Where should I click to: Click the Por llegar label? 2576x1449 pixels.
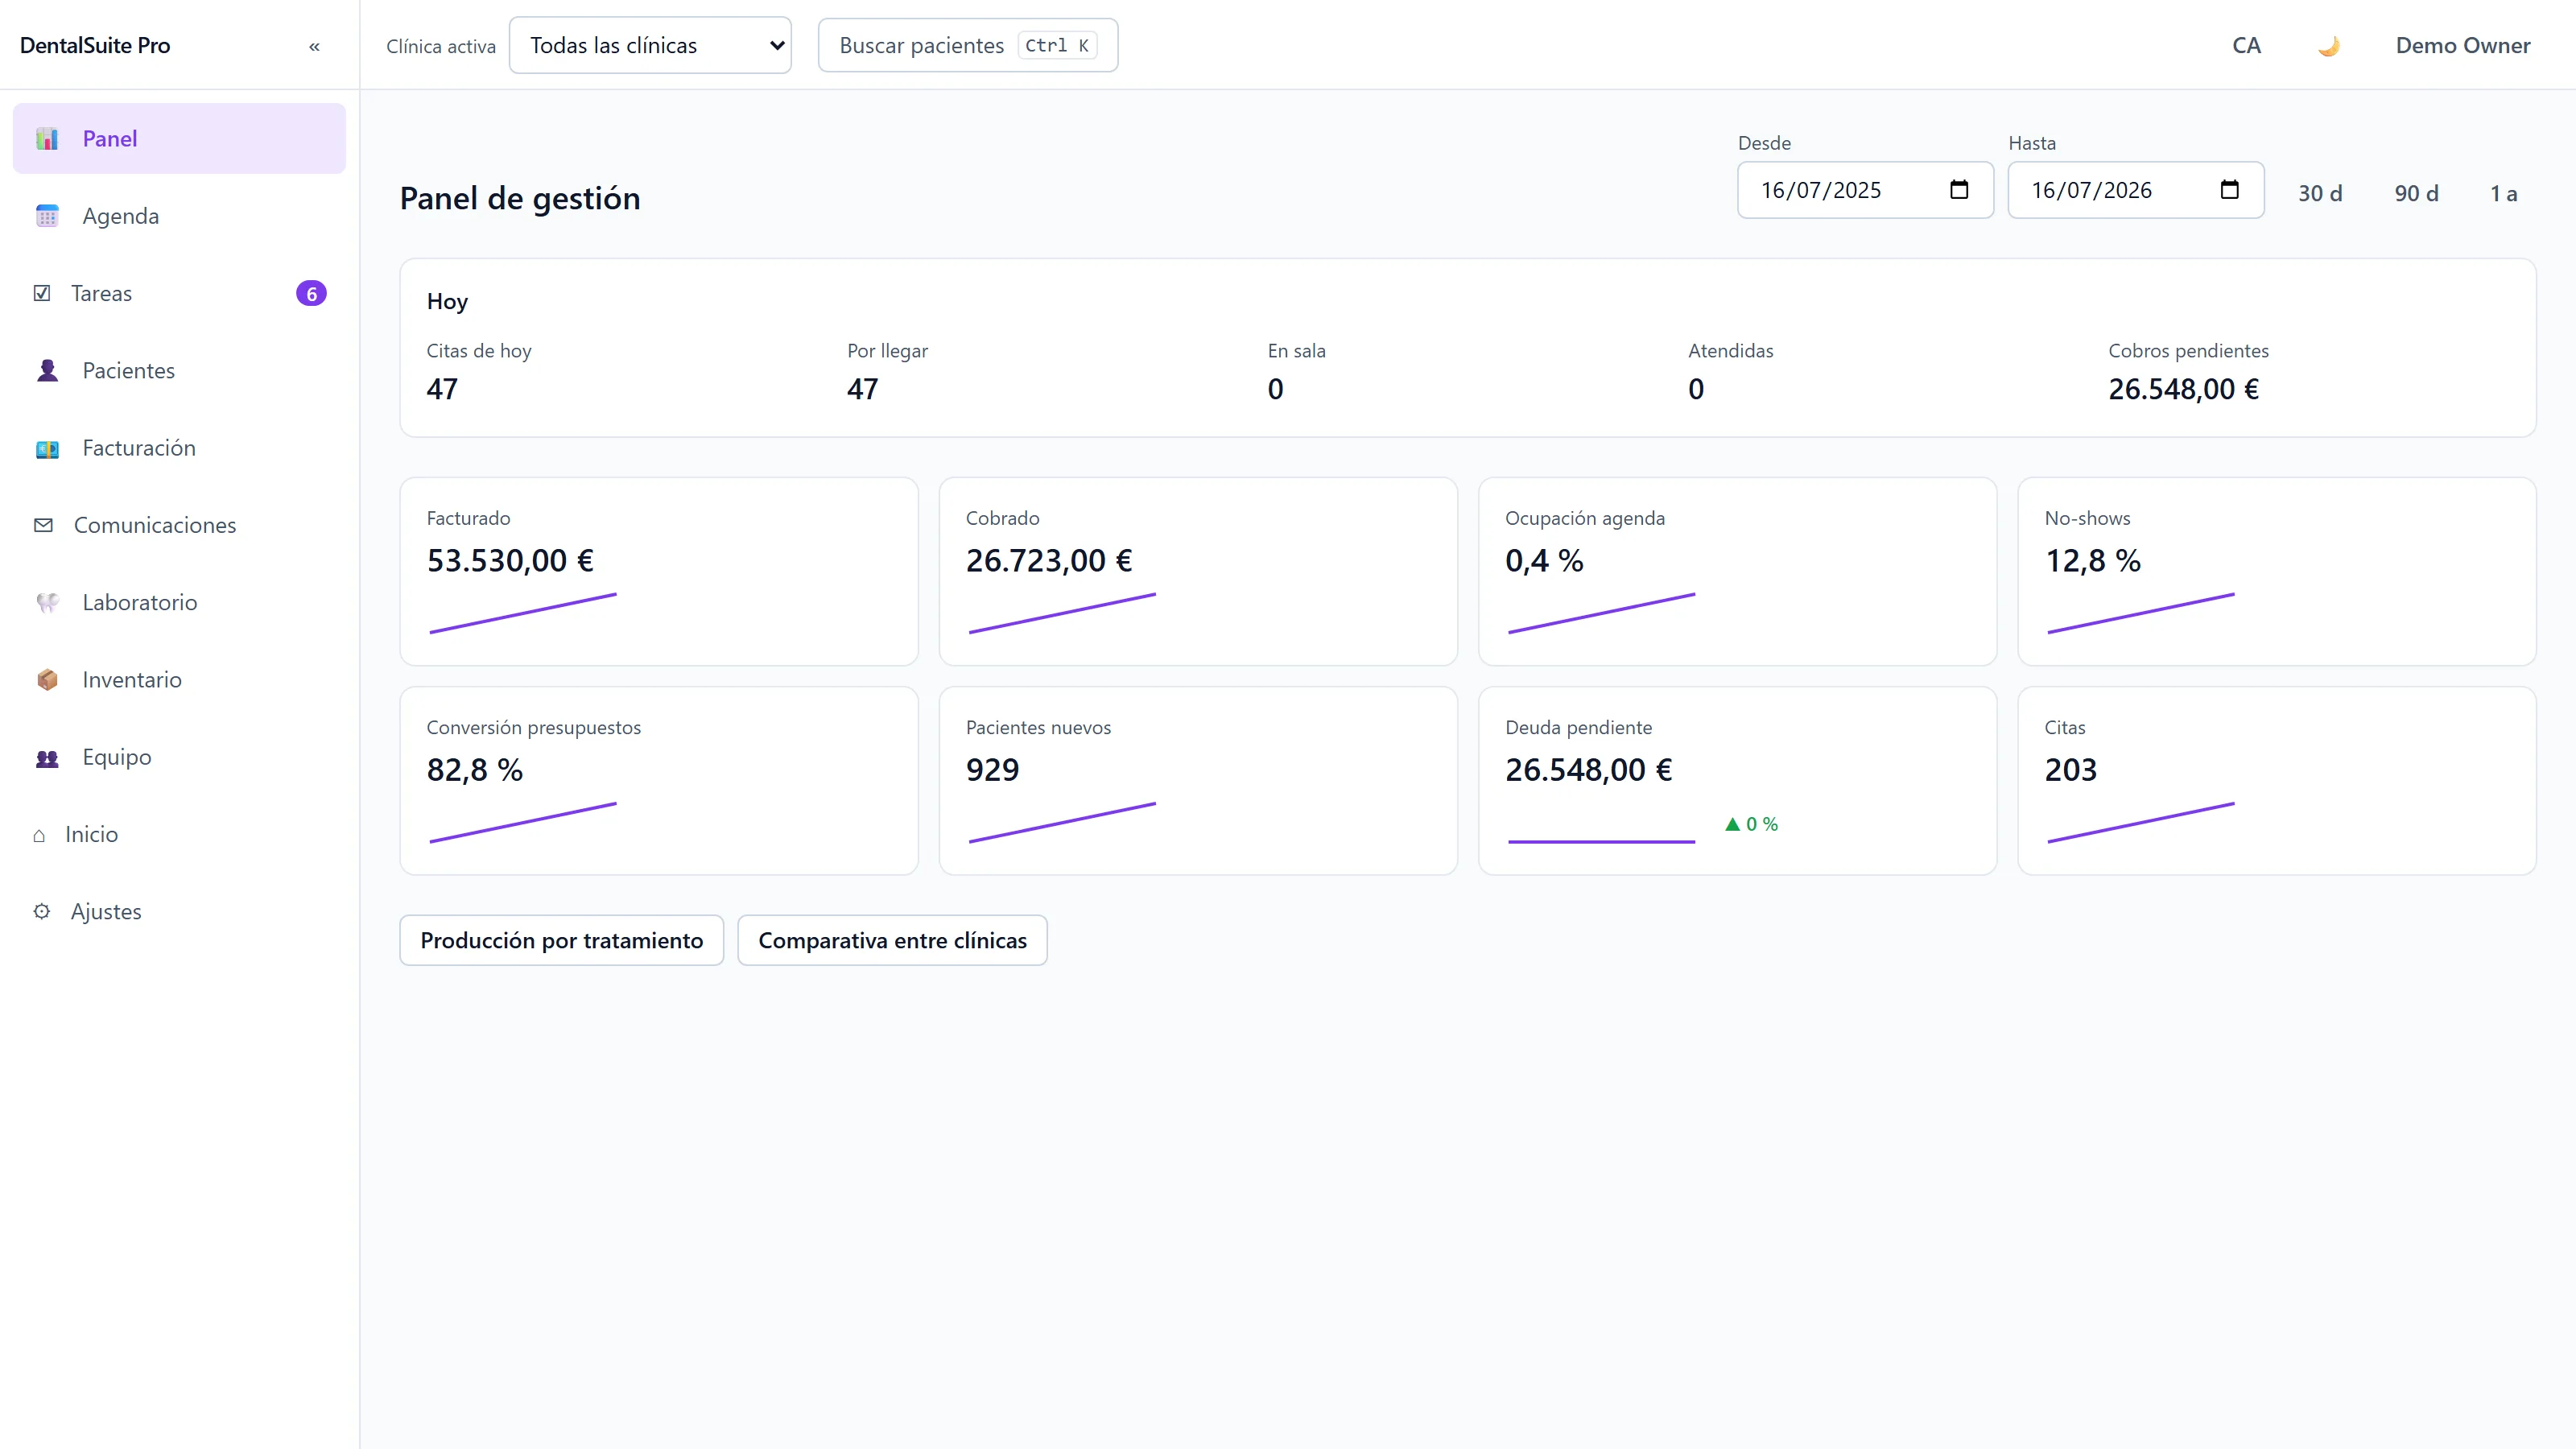[887, 351]
